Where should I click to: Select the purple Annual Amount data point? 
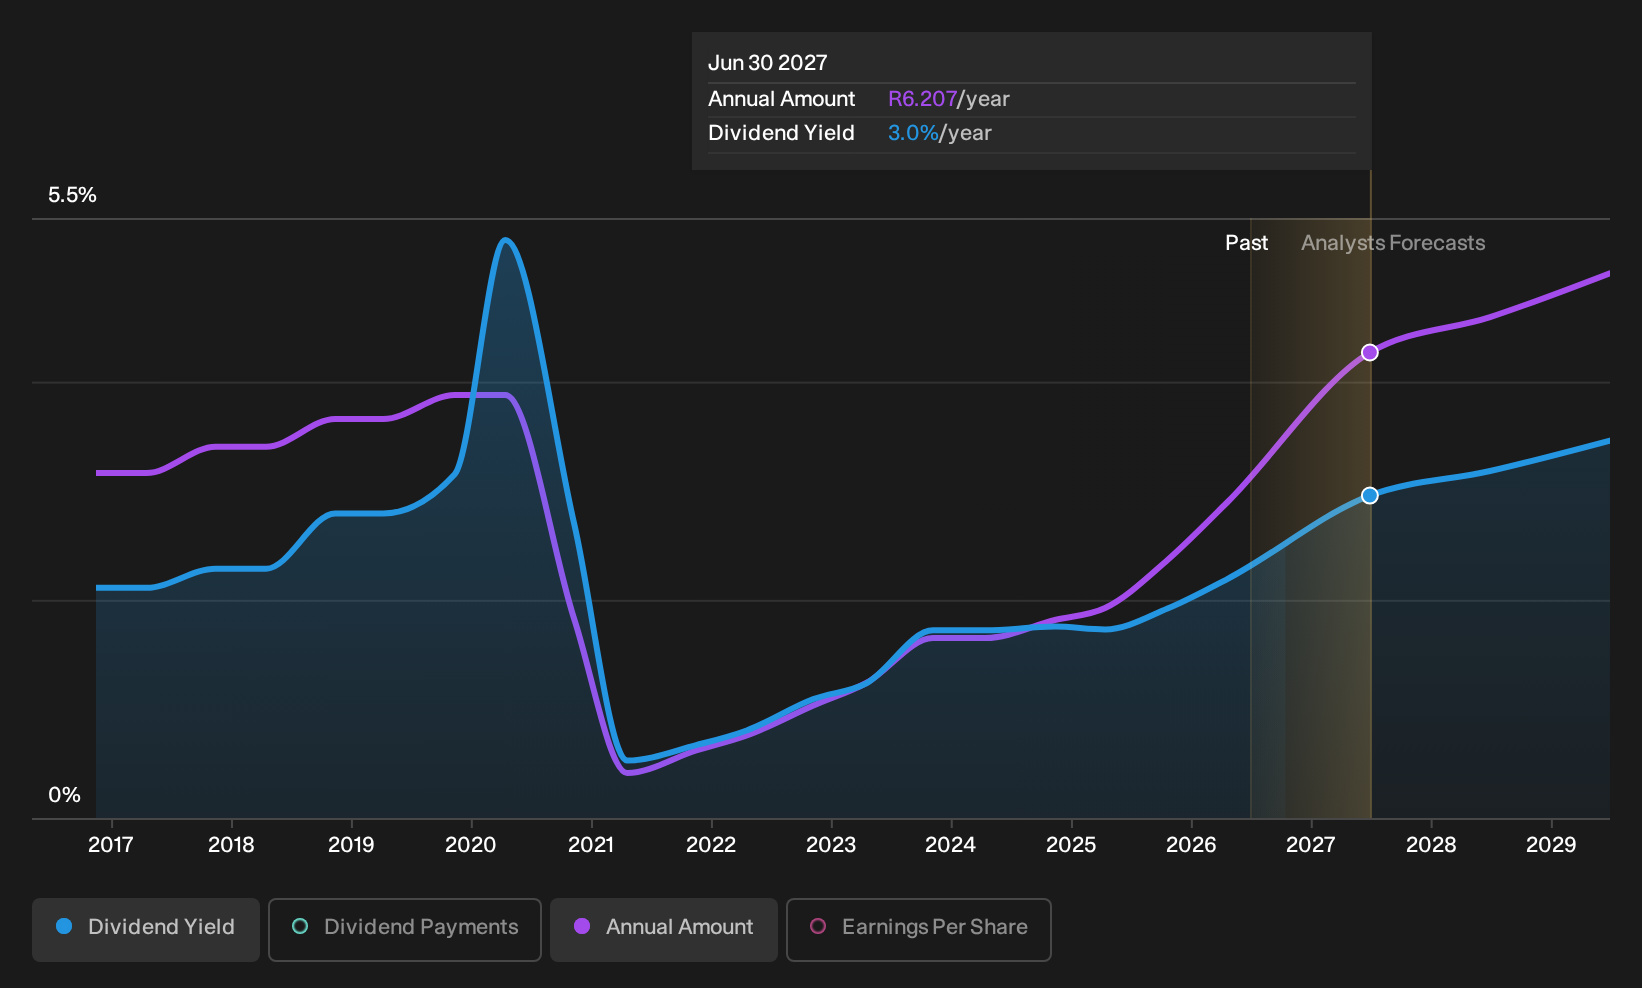pos(1370,352)
